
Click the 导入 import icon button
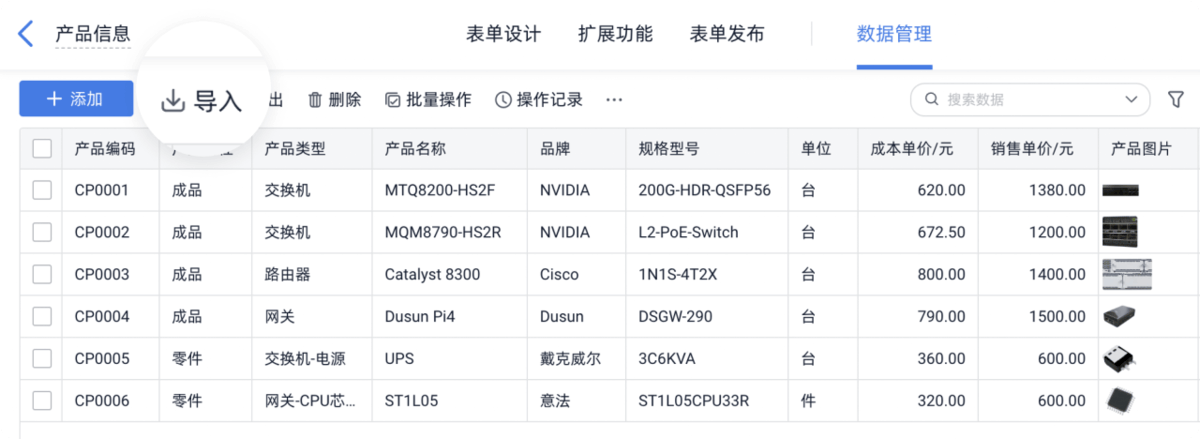click(x=202, y=100)
